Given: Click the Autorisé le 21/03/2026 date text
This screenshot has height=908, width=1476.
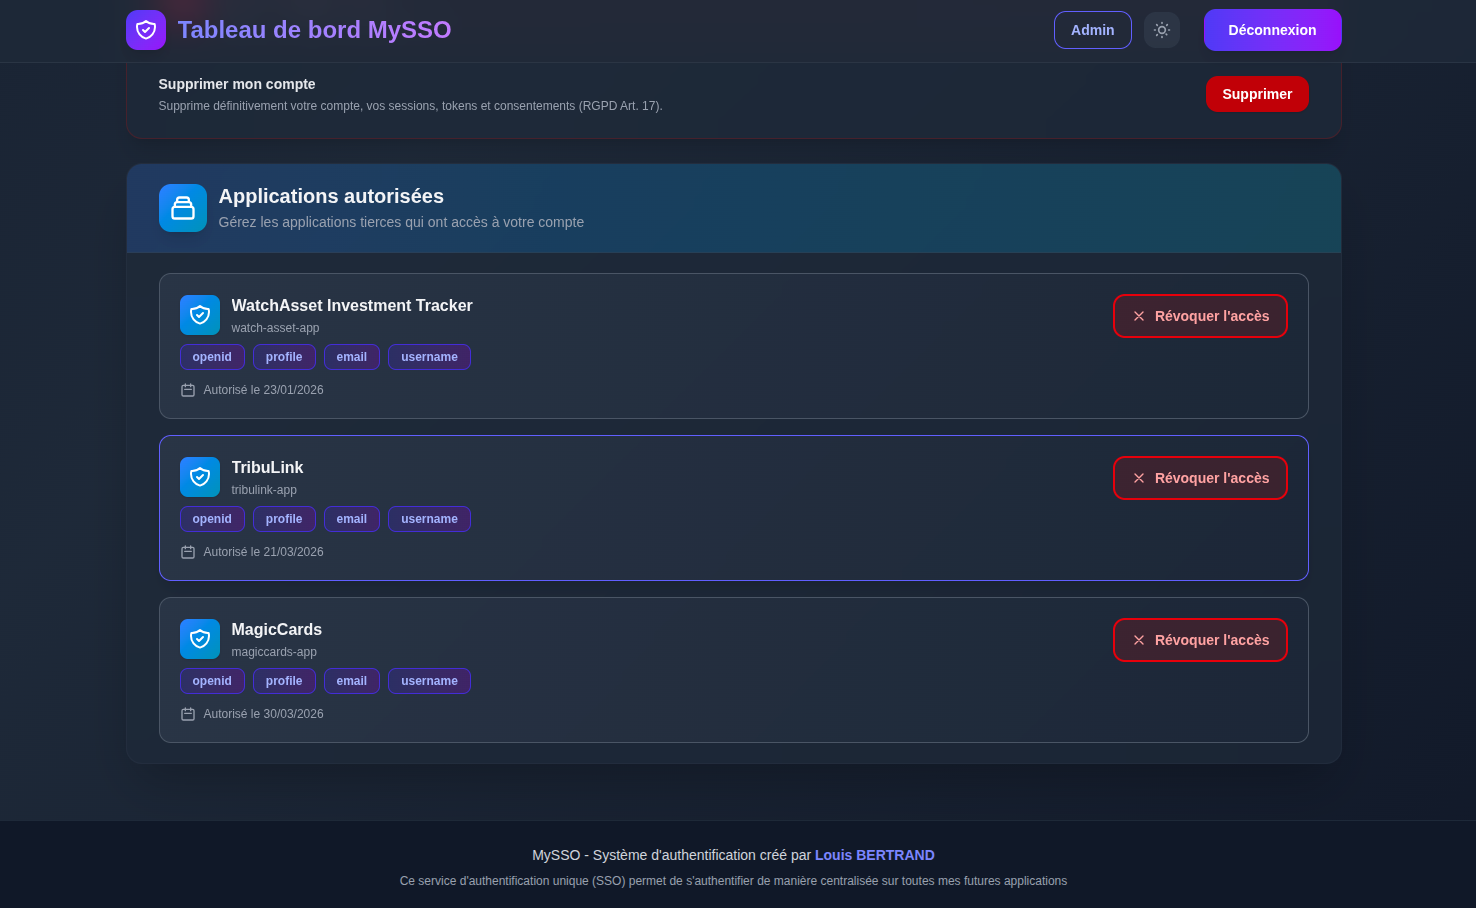Looking at the screenshot, I should point(264,552).
